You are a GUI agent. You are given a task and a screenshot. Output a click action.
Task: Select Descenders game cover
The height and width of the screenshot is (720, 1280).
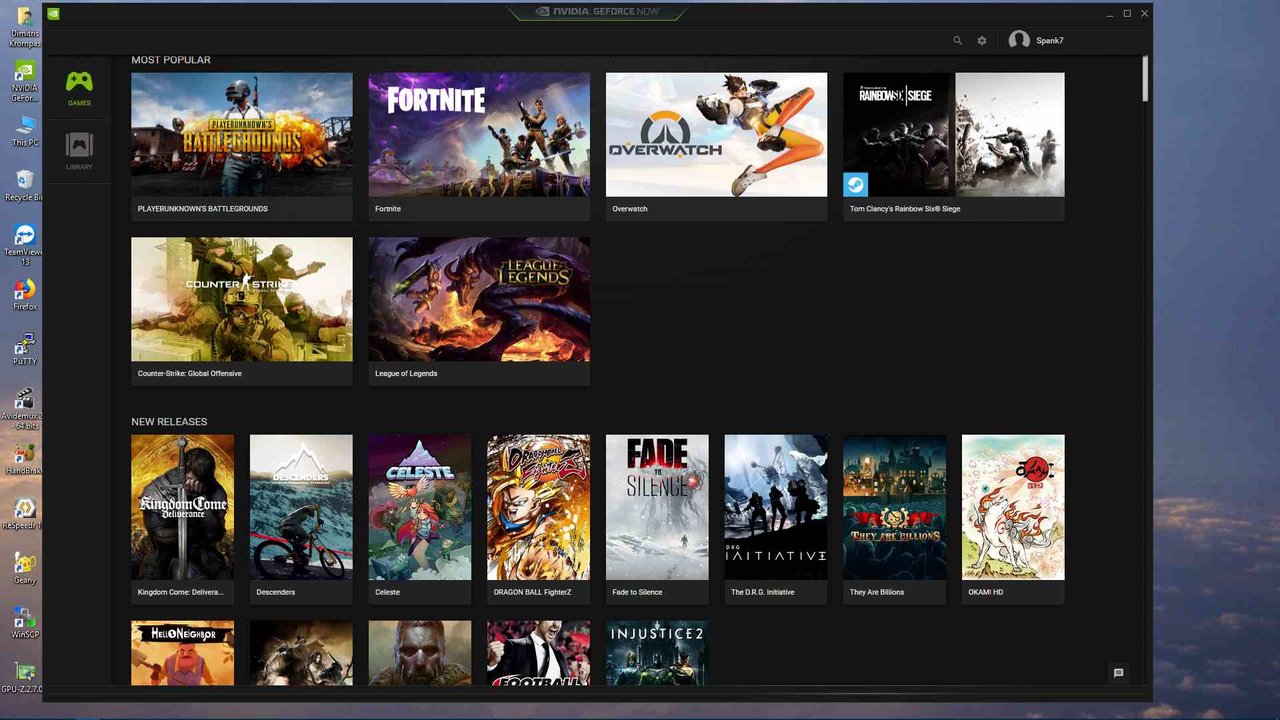301,507
